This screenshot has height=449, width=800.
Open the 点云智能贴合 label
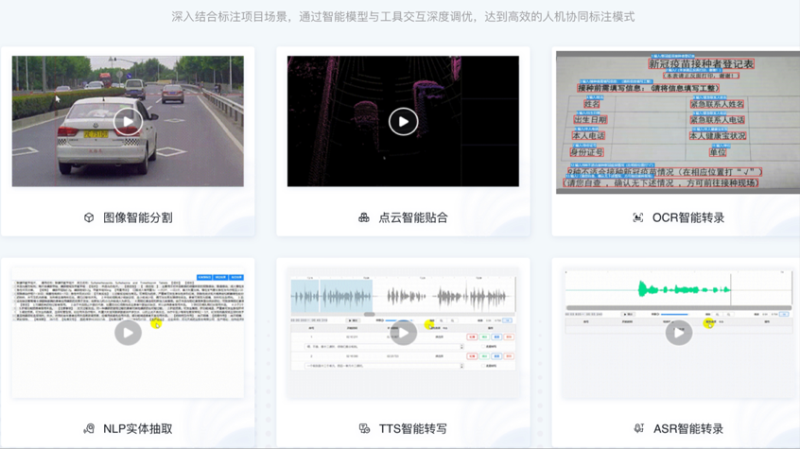pos(413,218)
